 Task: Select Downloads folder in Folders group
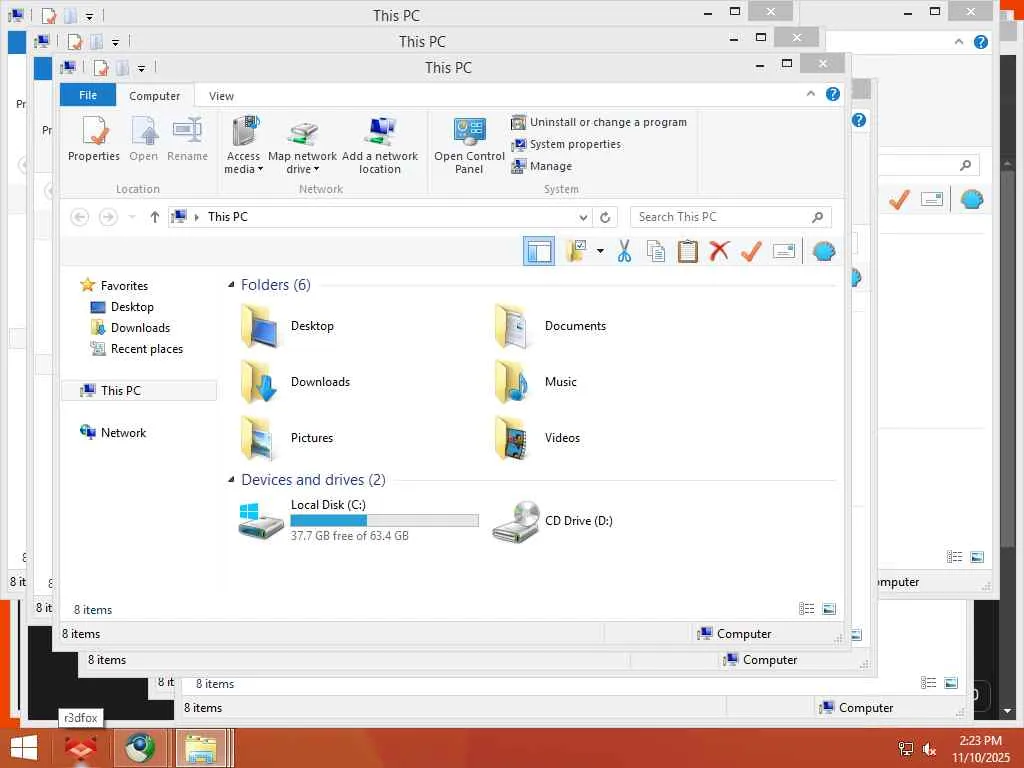click(x=295, y=382)
